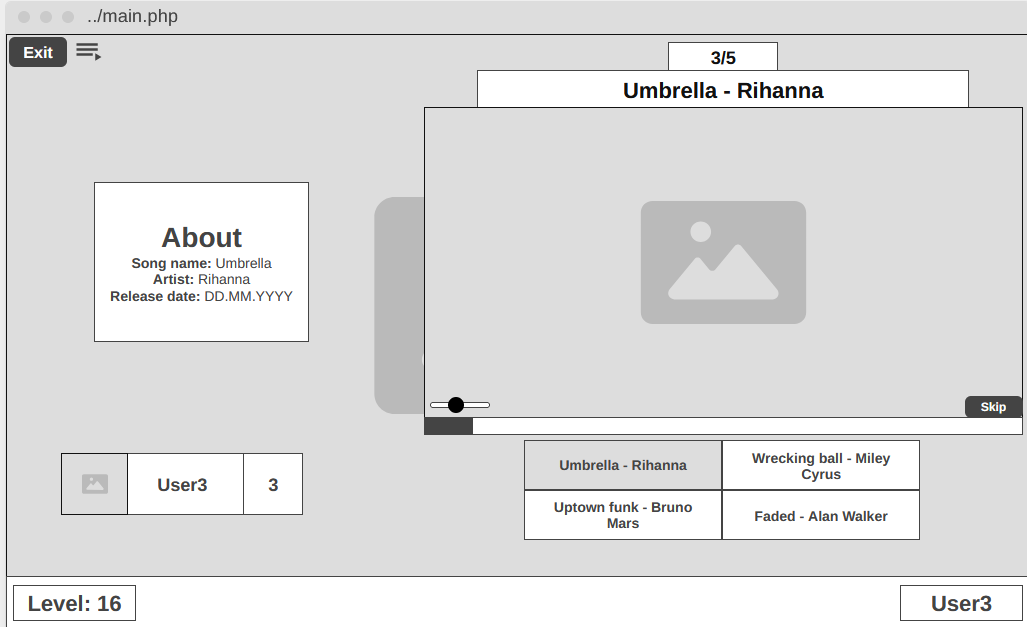The width and height of the screenshot is (1027, 627).
Task: Open the playlist queue icon
Action: pyautogui.click(x=89, y=51)
